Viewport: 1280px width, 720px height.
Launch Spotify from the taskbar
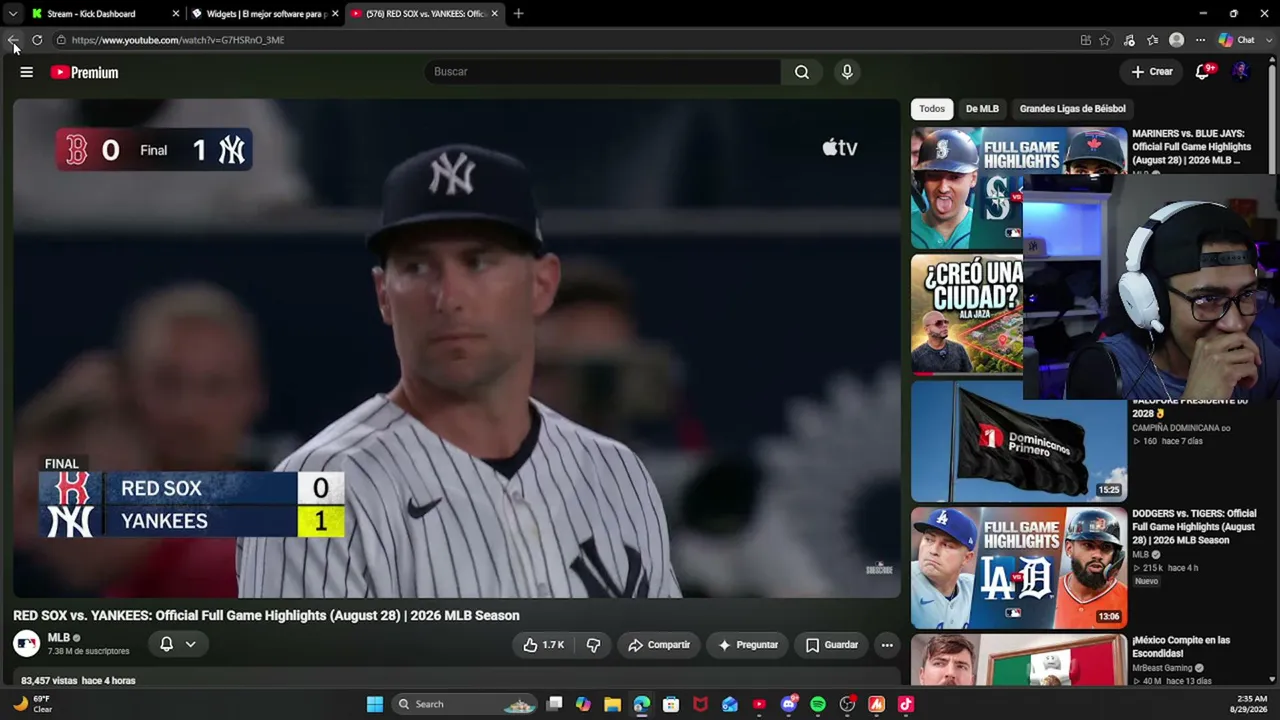click(818, 704)
